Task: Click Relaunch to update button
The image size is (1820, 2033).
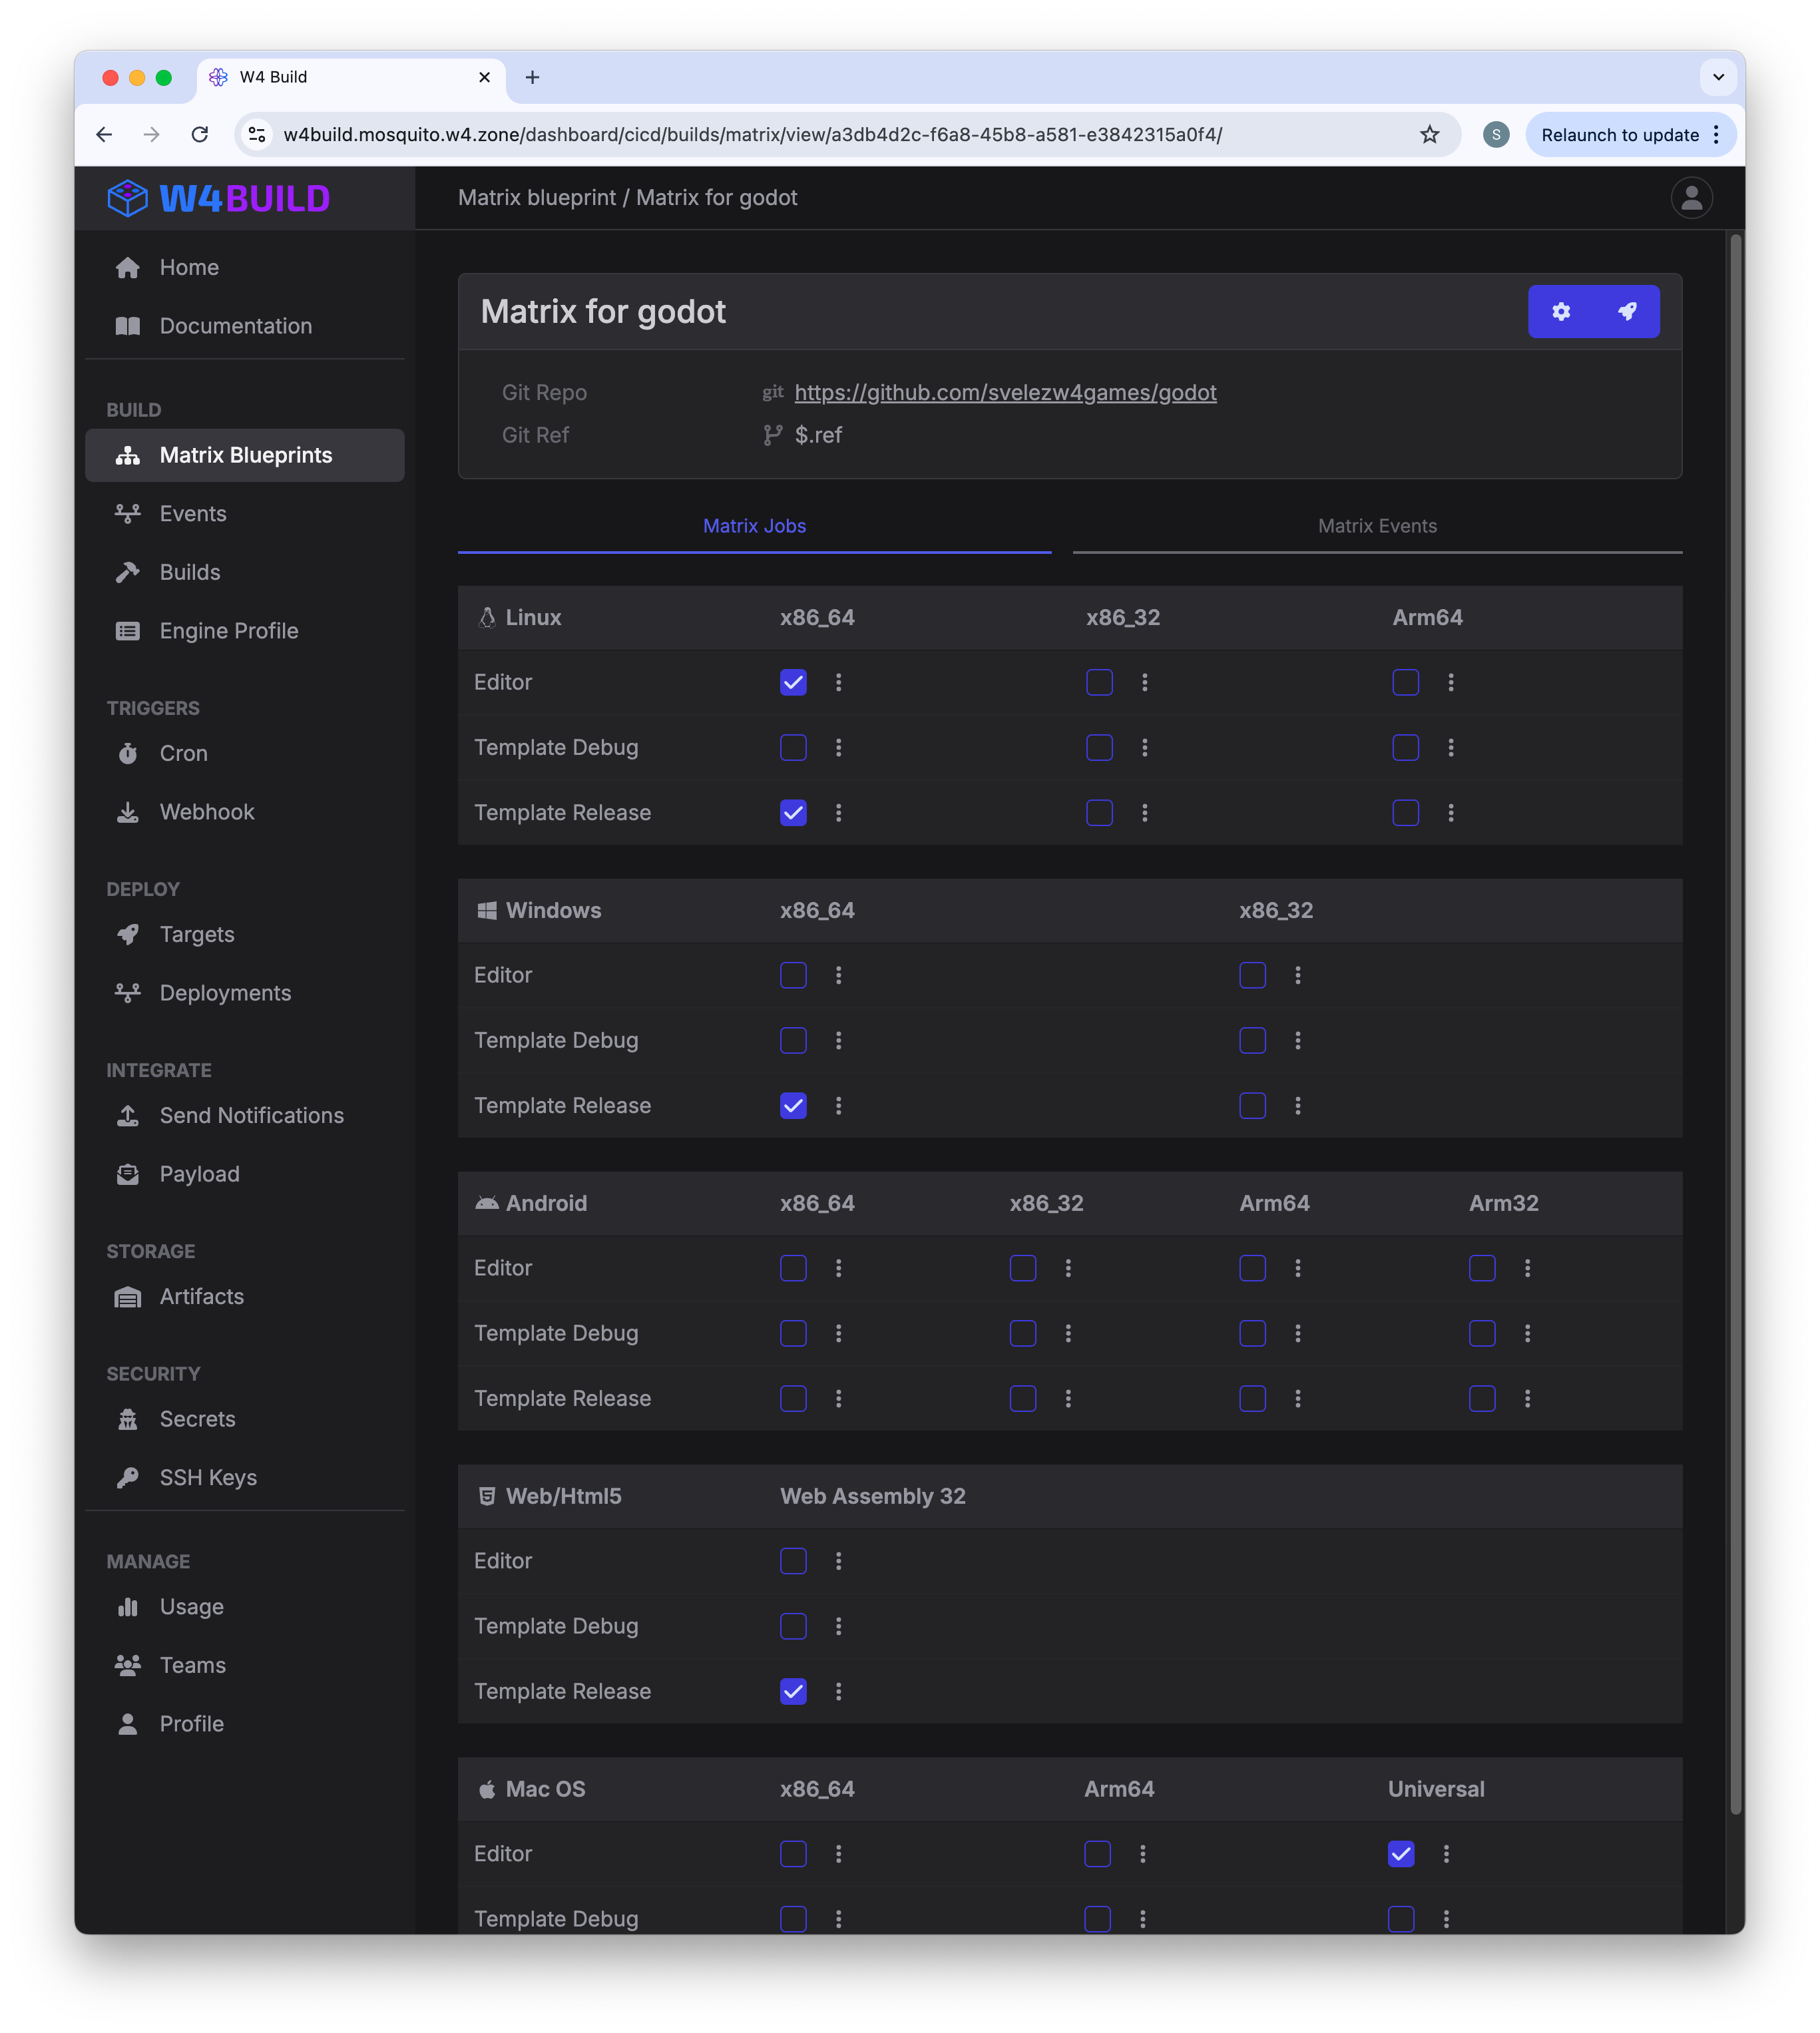Action: 1620,135
